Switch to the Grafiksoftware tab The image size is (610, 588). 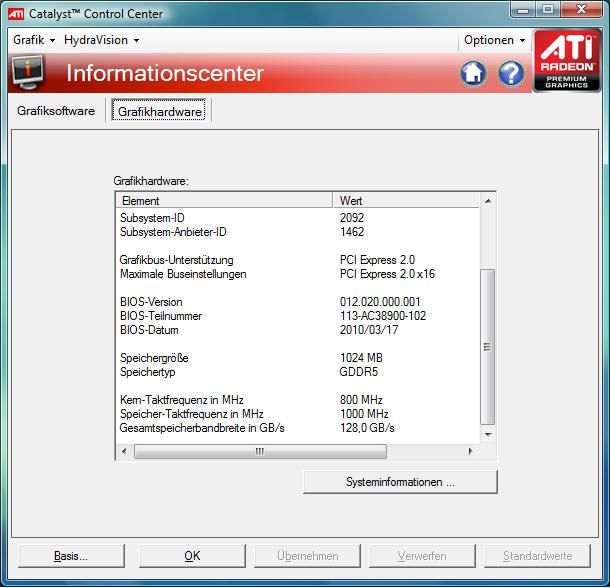tap(56, 111)
